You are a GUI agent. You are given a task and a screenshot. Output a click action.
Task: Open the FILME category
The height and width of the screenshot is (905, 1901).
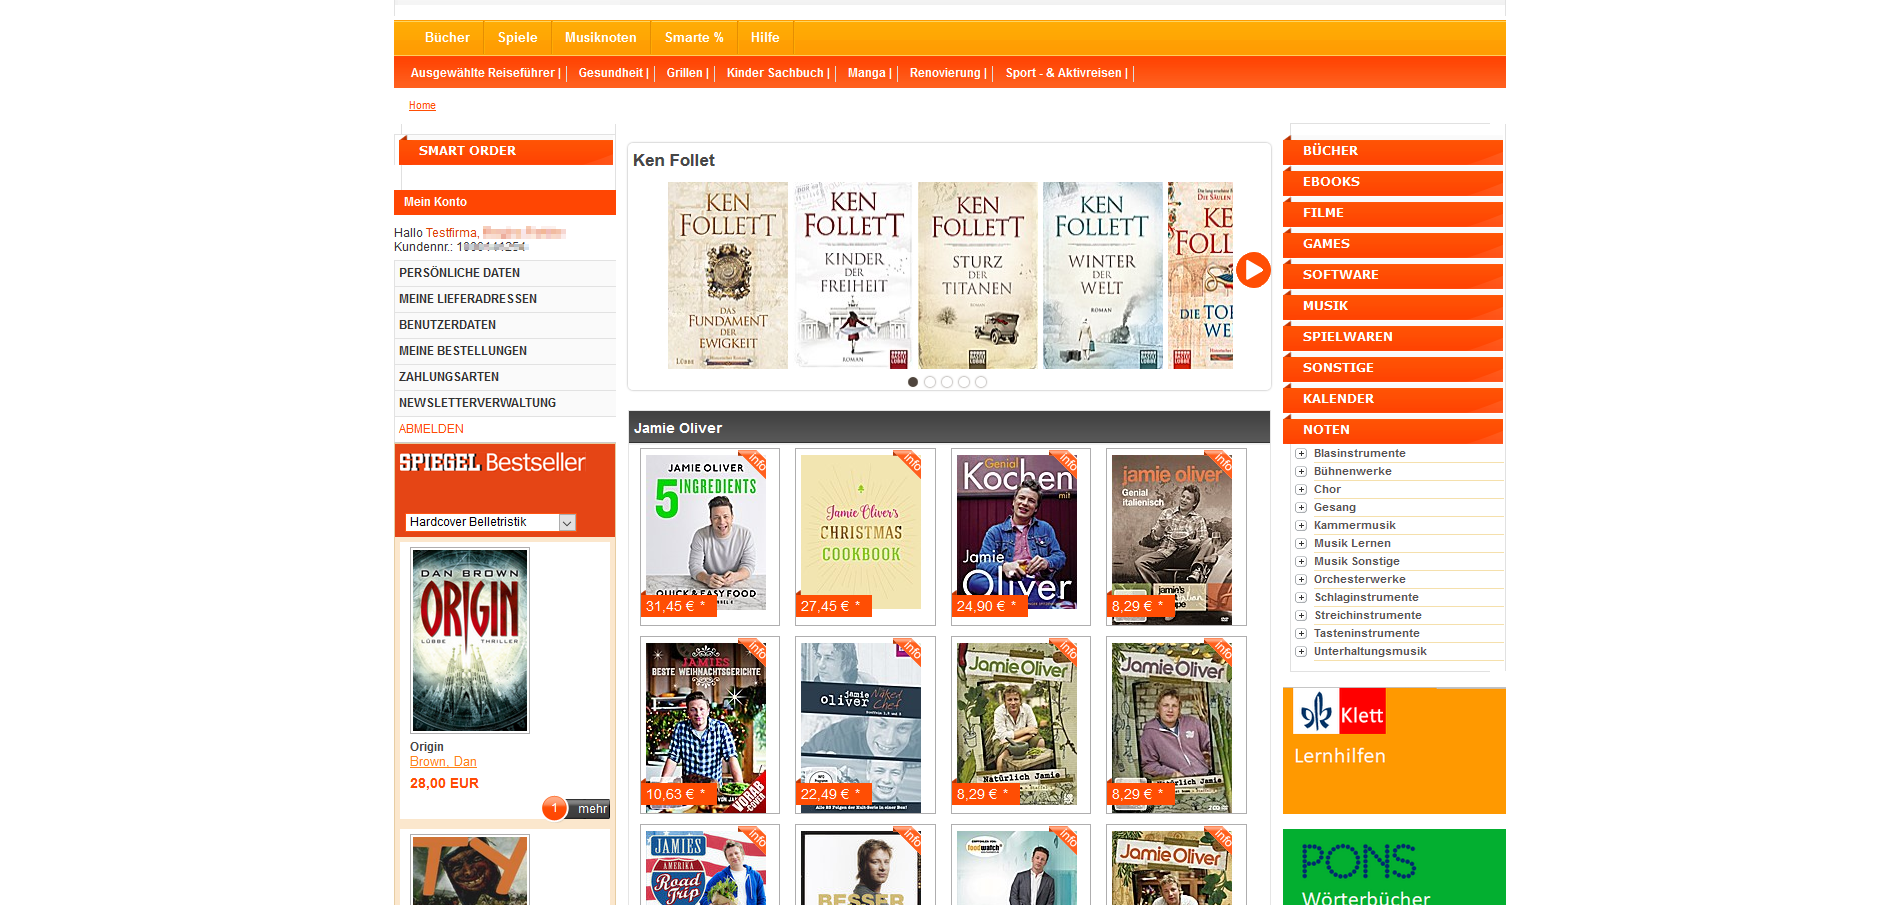(1393, 213)
